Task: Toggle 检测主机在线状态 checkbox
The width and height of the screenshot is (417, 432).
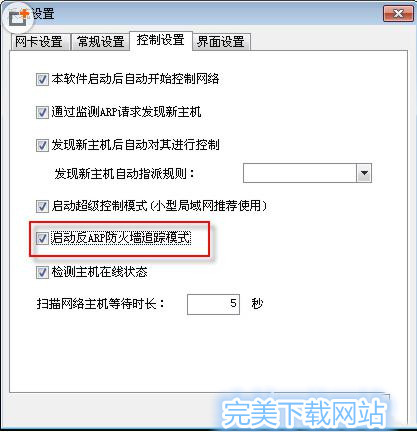Action: (42, 272)
